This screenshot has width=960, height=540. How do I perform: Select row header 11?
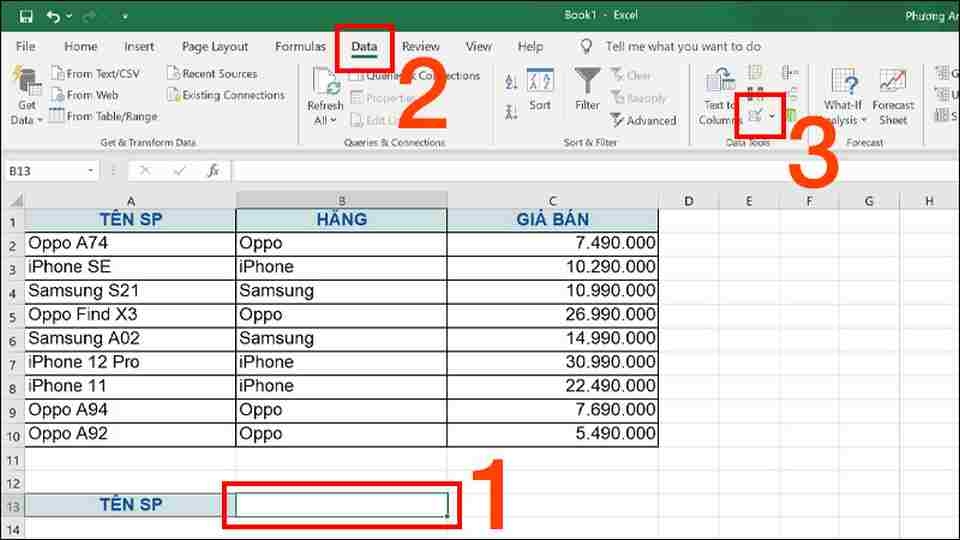(x=12, y=460)
